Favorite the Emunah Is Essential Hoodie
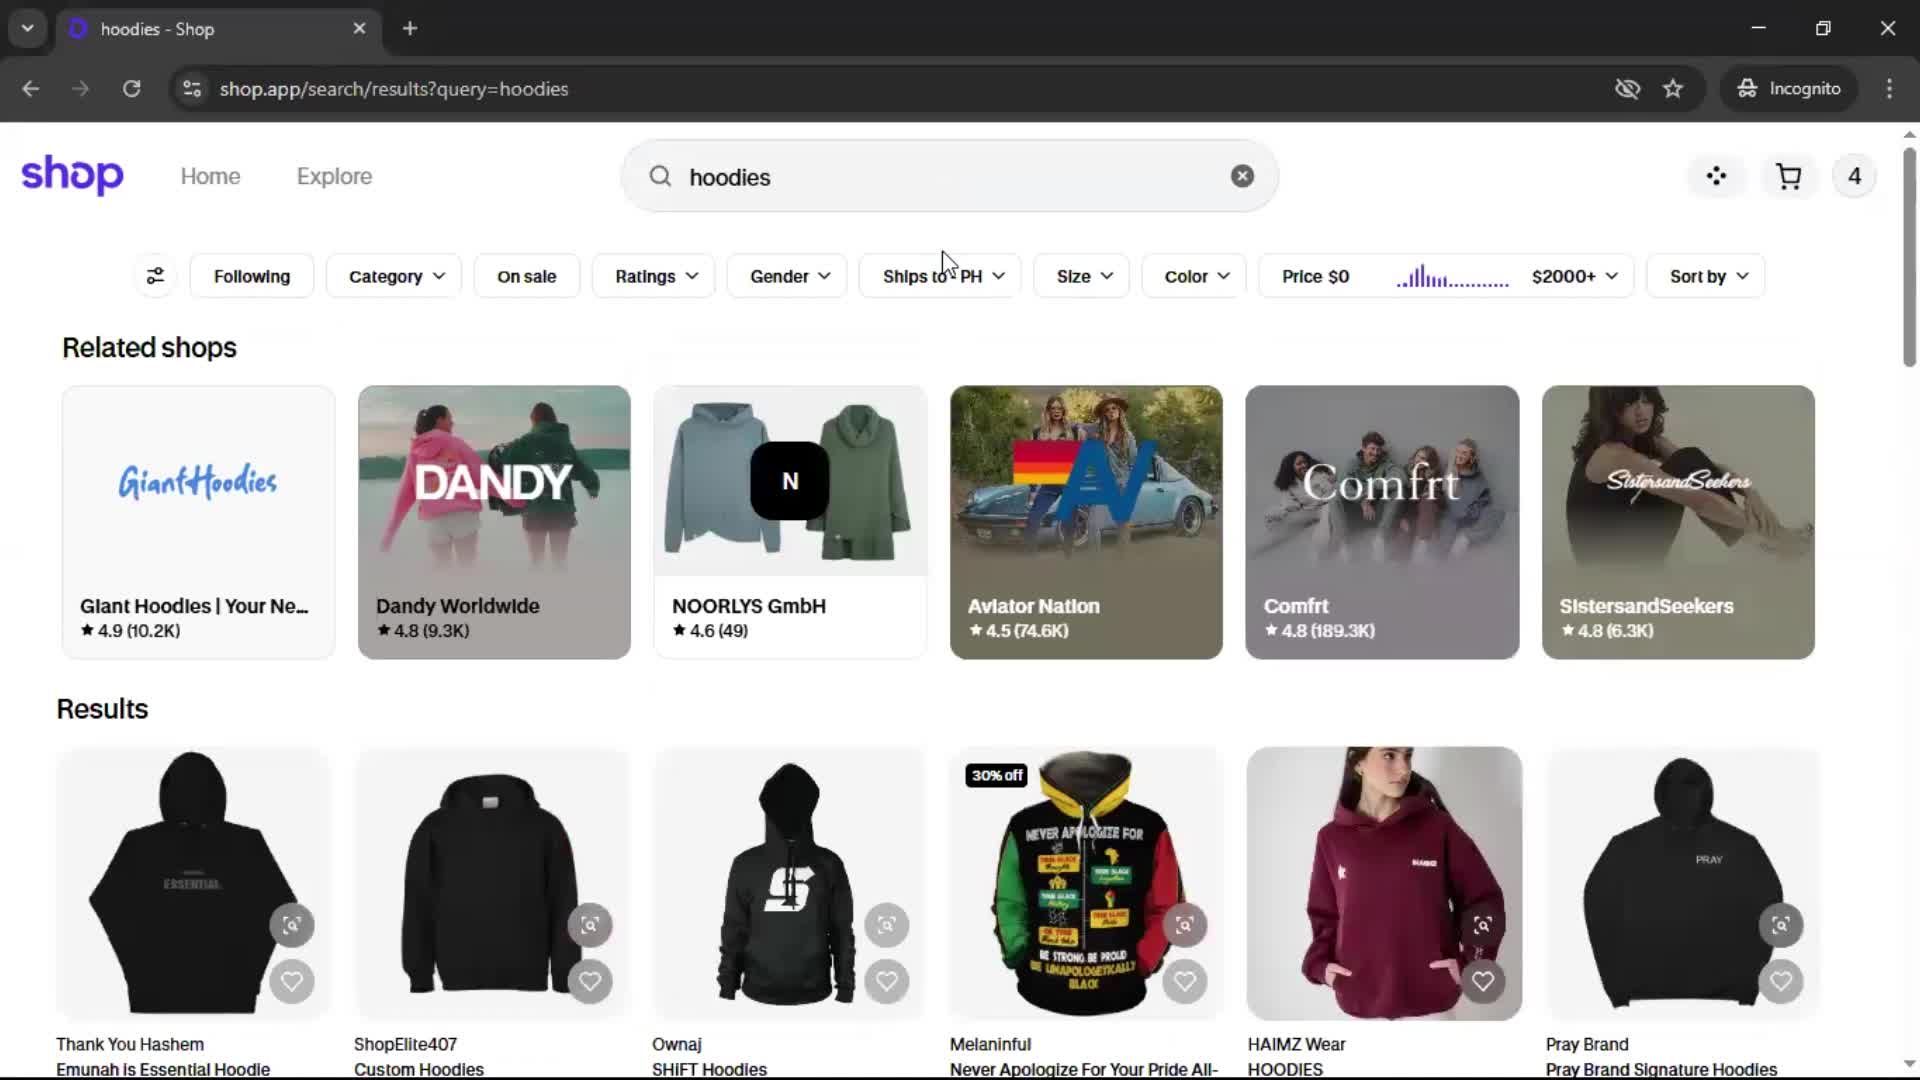This screenshot has height=1080, width=1920. click(291, 981)
